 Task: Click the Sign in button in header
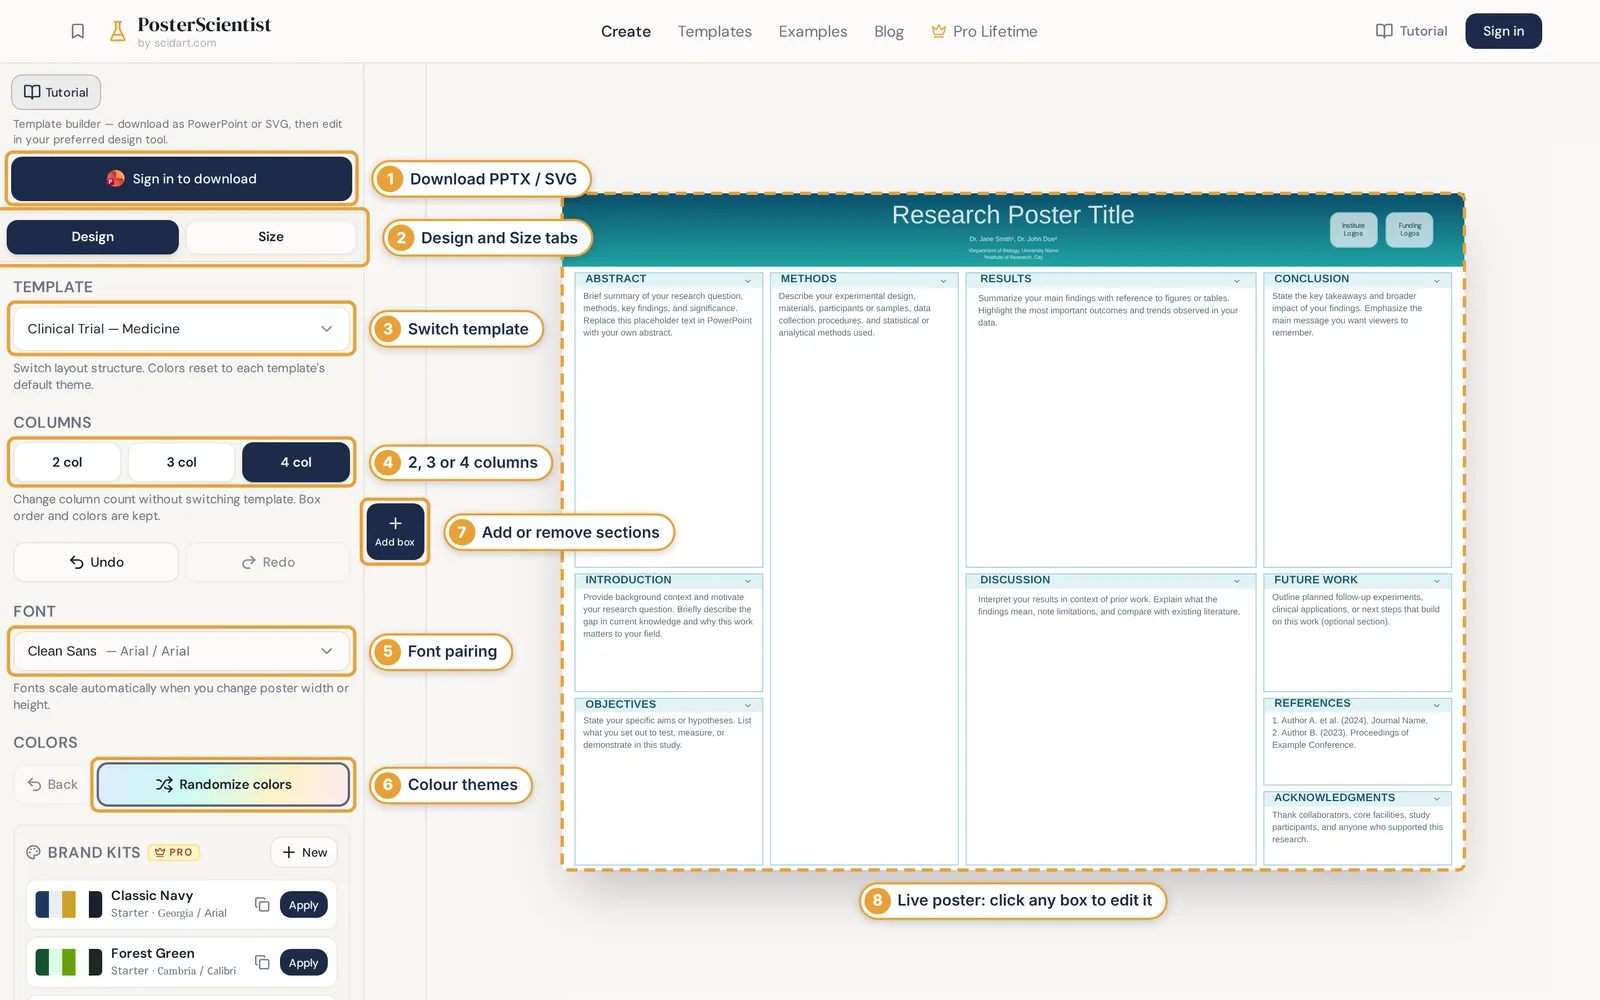pyautogui.click(x=1503, y=31)
